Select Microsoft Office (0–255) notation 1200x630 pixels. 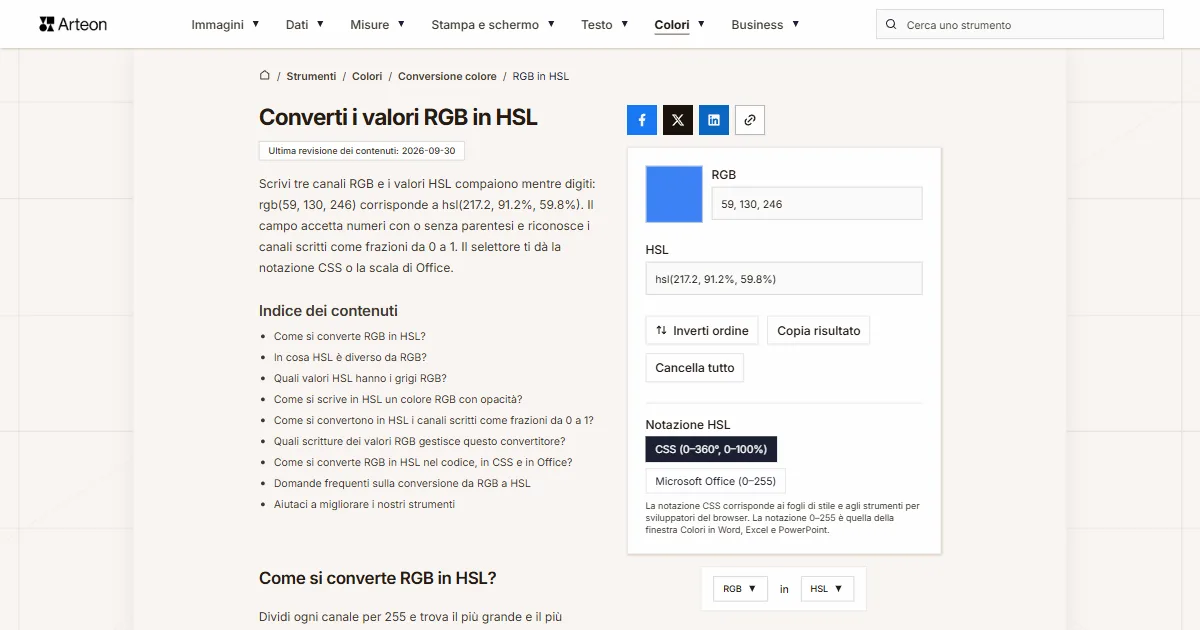pos(716,481)
